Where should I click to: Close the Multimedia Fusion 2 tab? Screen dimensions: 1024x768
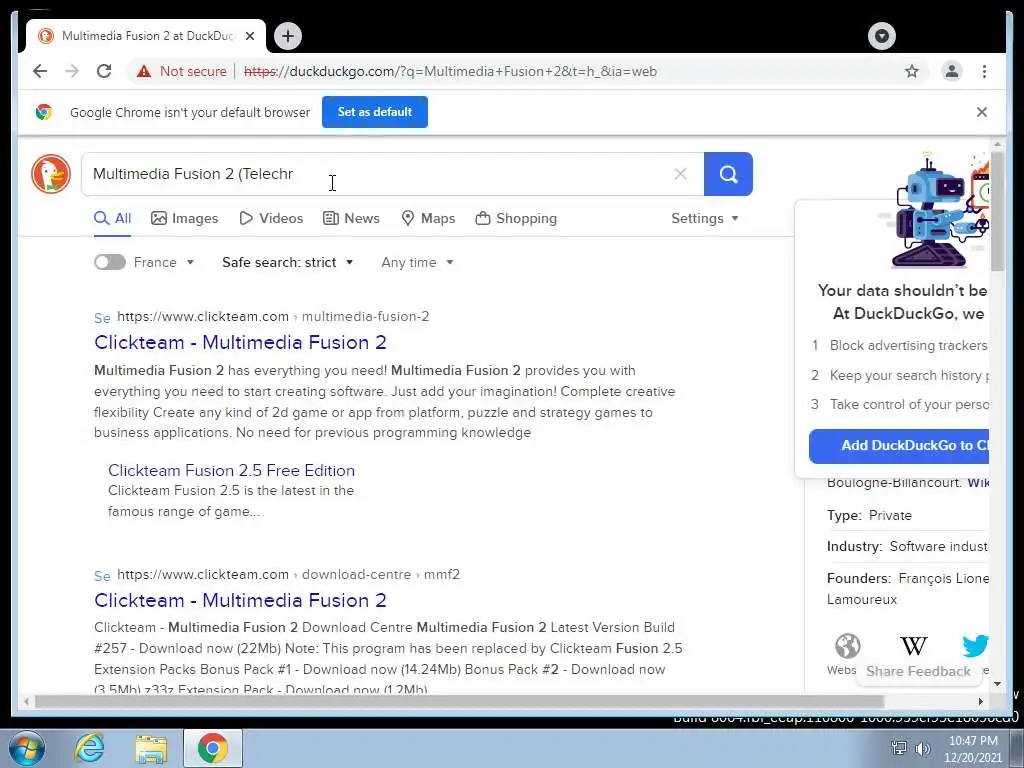point(249,36)
